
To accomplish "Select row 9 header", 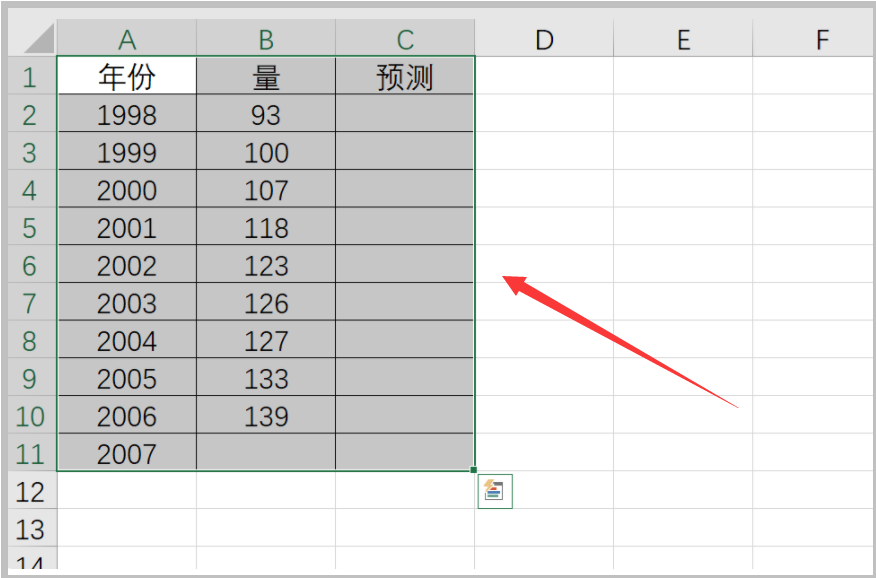I will point(32,378).
